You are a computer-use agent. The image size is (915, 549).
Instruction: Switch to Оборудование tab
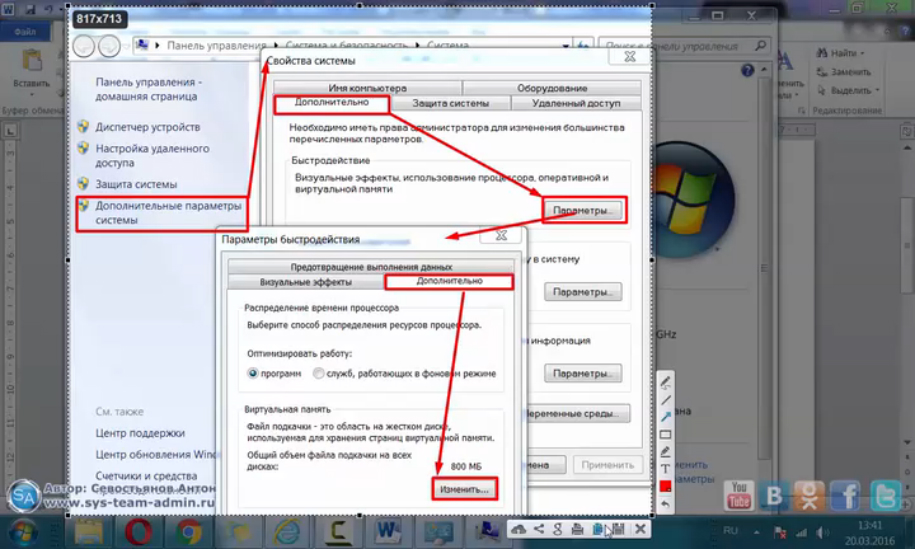552,88
